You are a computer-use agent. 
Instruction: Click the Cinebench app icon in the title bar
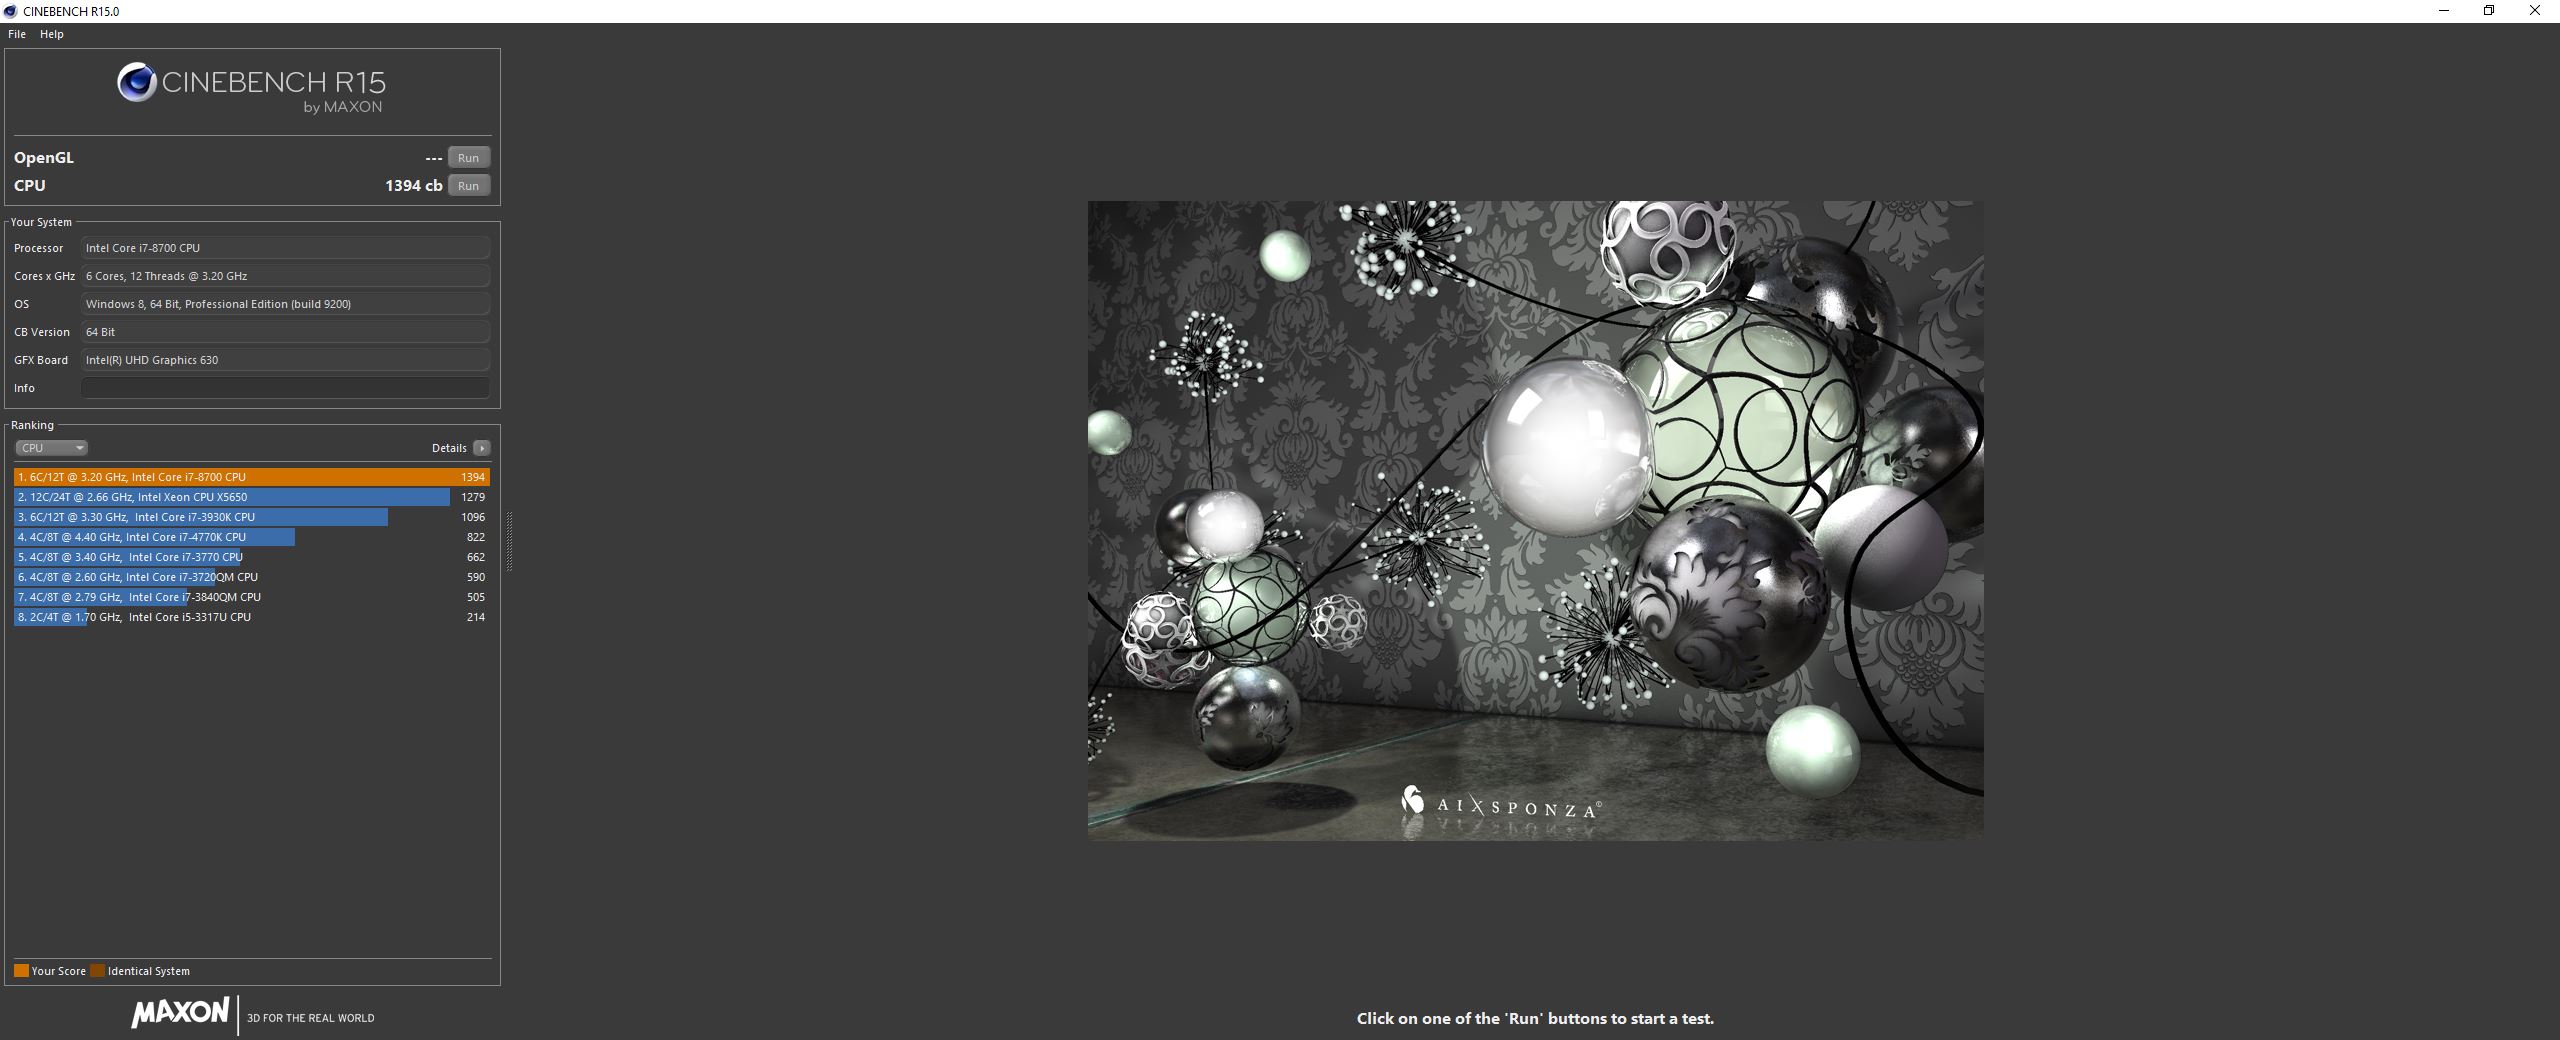(x=10, y=11)
